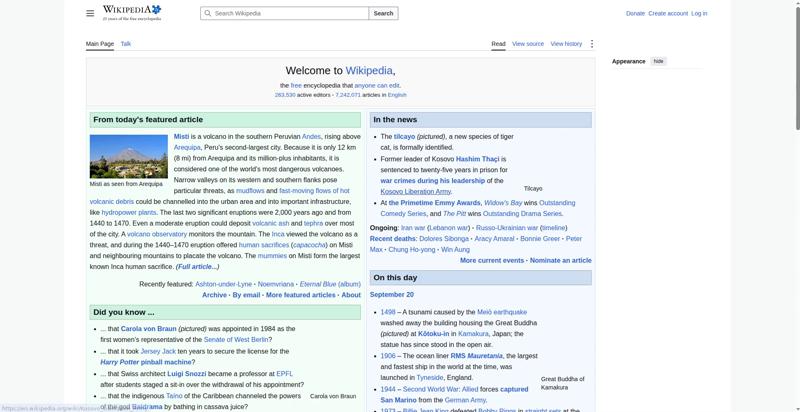Open the Hashim Thaçi link
This screenshot has width=800, height=412.
click(x=478, y=159)
